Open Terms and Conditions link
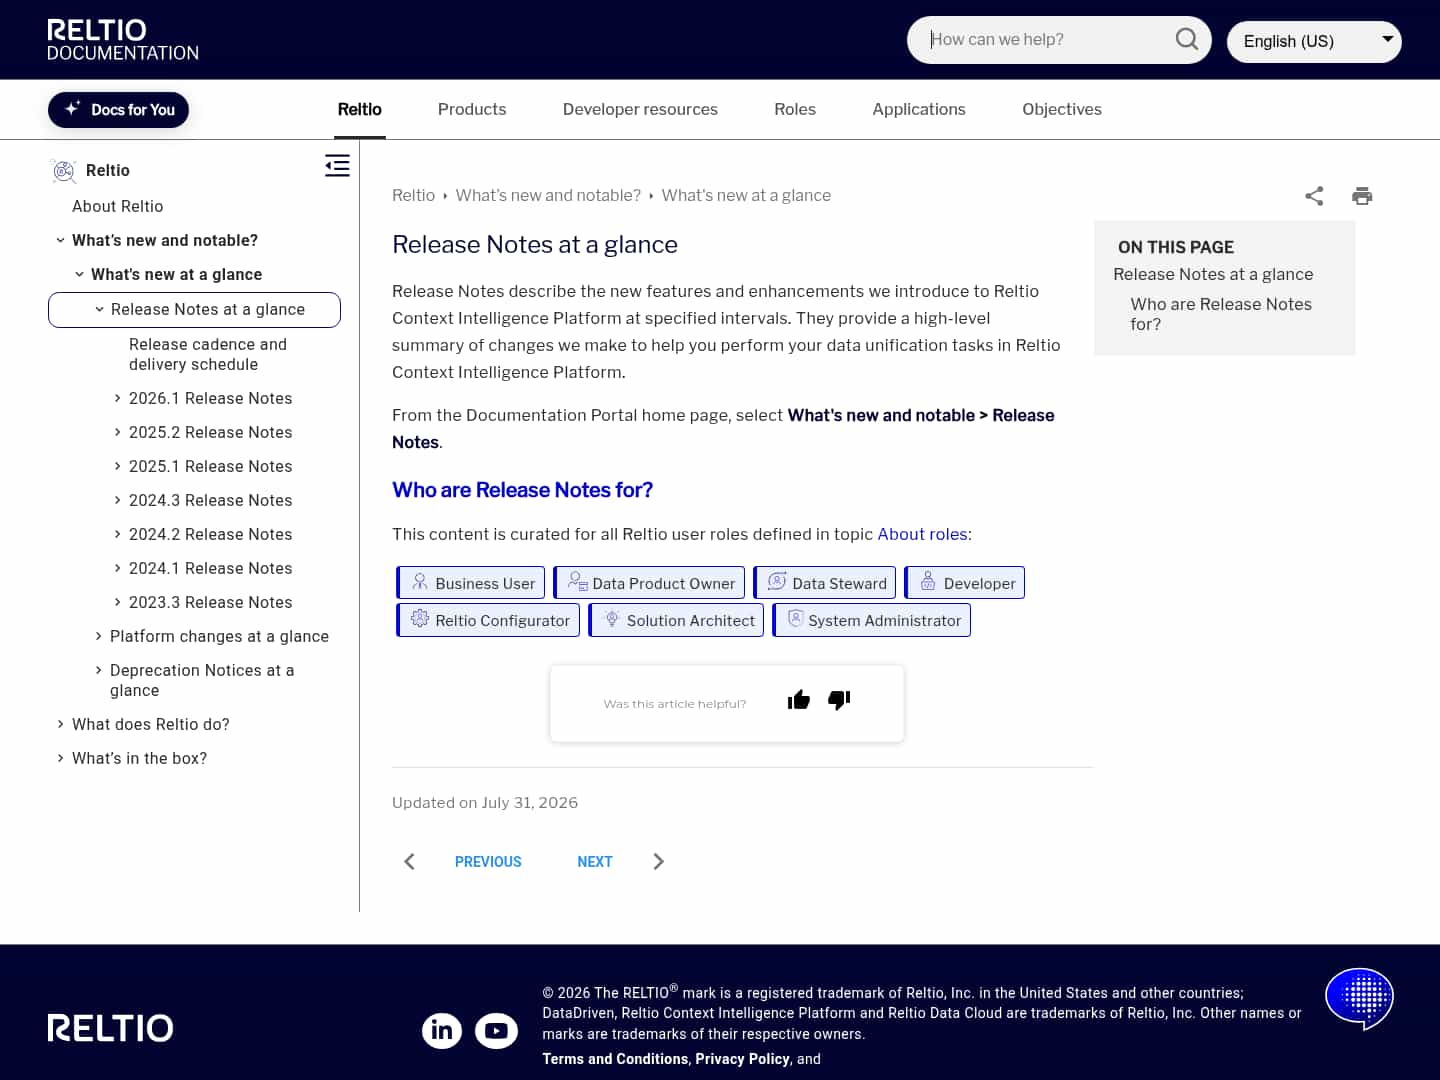The height and width of the screenshot is (1080, 1440). [615, 1059]
